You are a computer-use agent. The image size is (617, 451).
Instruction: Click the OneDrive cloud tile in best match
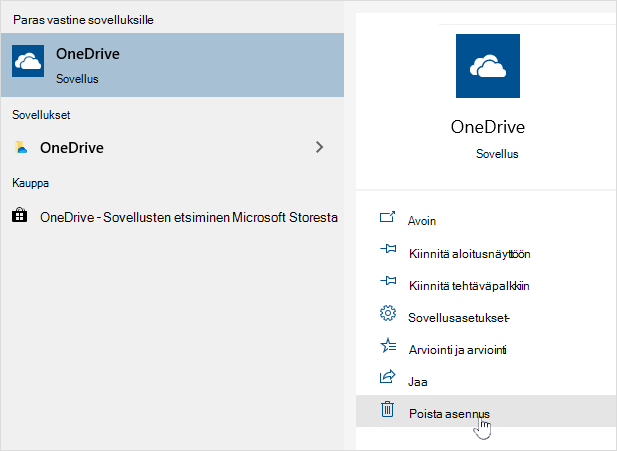point(28,61)
